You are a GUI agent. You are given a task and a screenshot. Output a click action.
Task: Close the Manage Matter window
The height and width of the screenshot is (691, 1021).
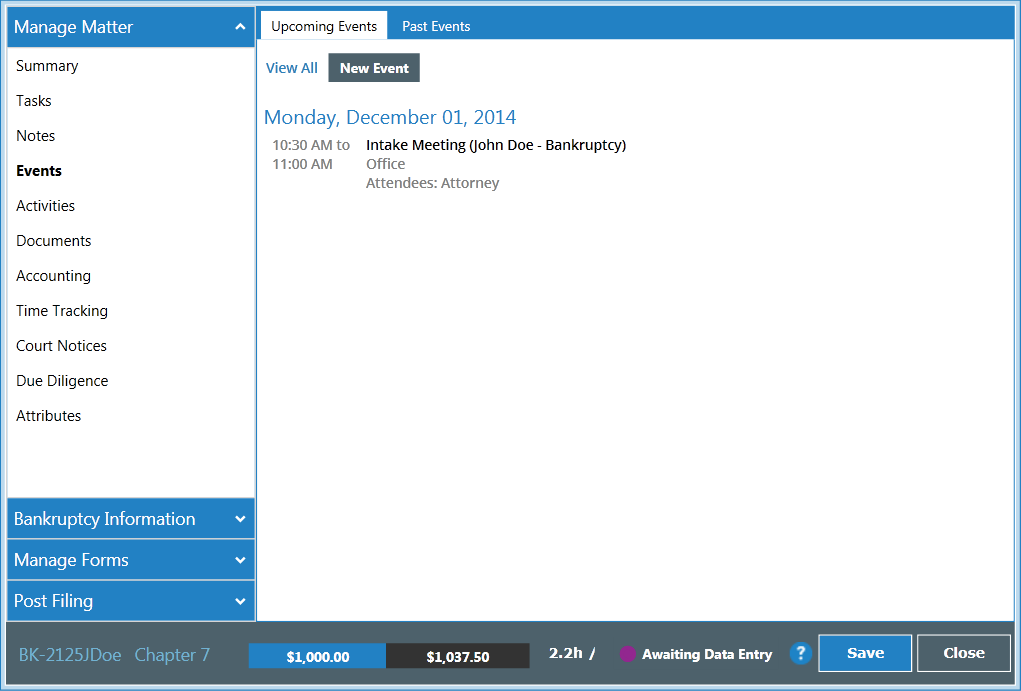pos(963,652)
